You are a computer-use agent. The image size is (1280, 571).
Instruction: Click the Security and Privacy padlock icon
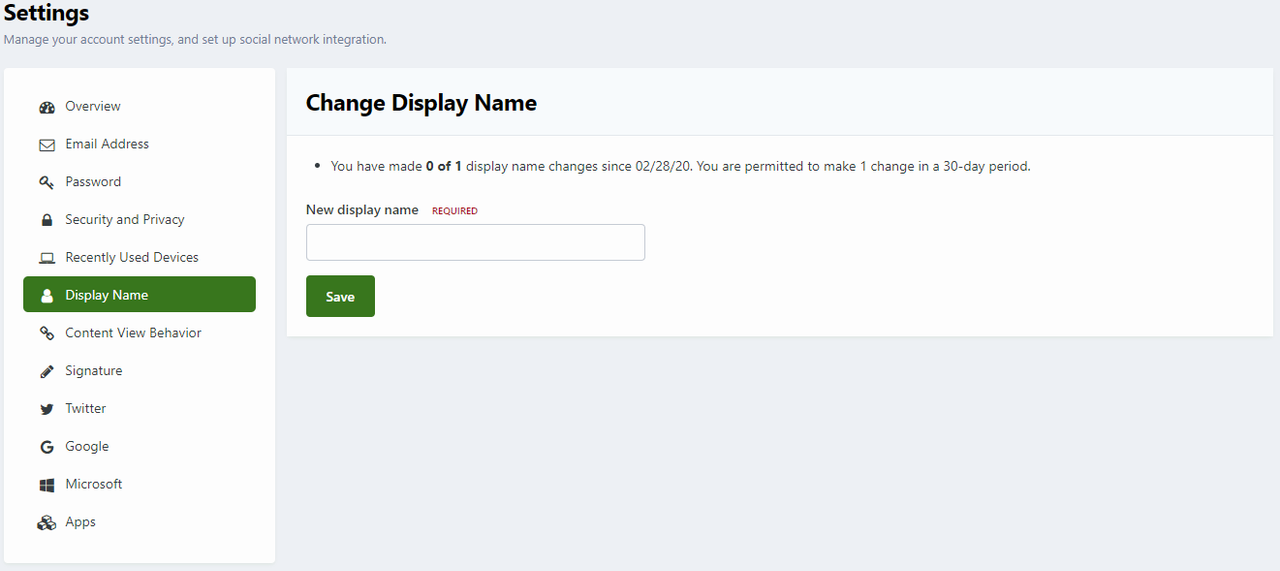click(x=46, y=220)
